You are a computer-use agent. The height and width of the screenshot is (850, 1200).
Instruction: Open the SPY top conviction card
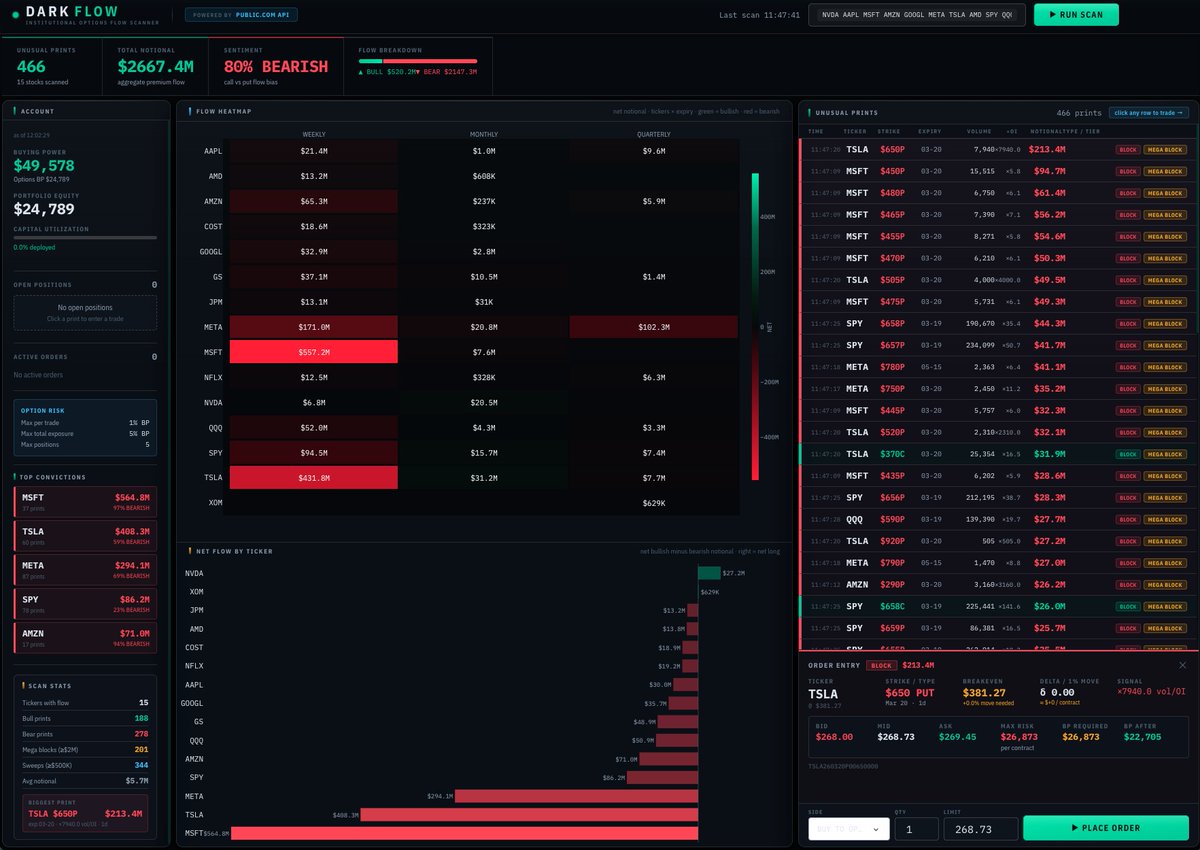point(85,603)
